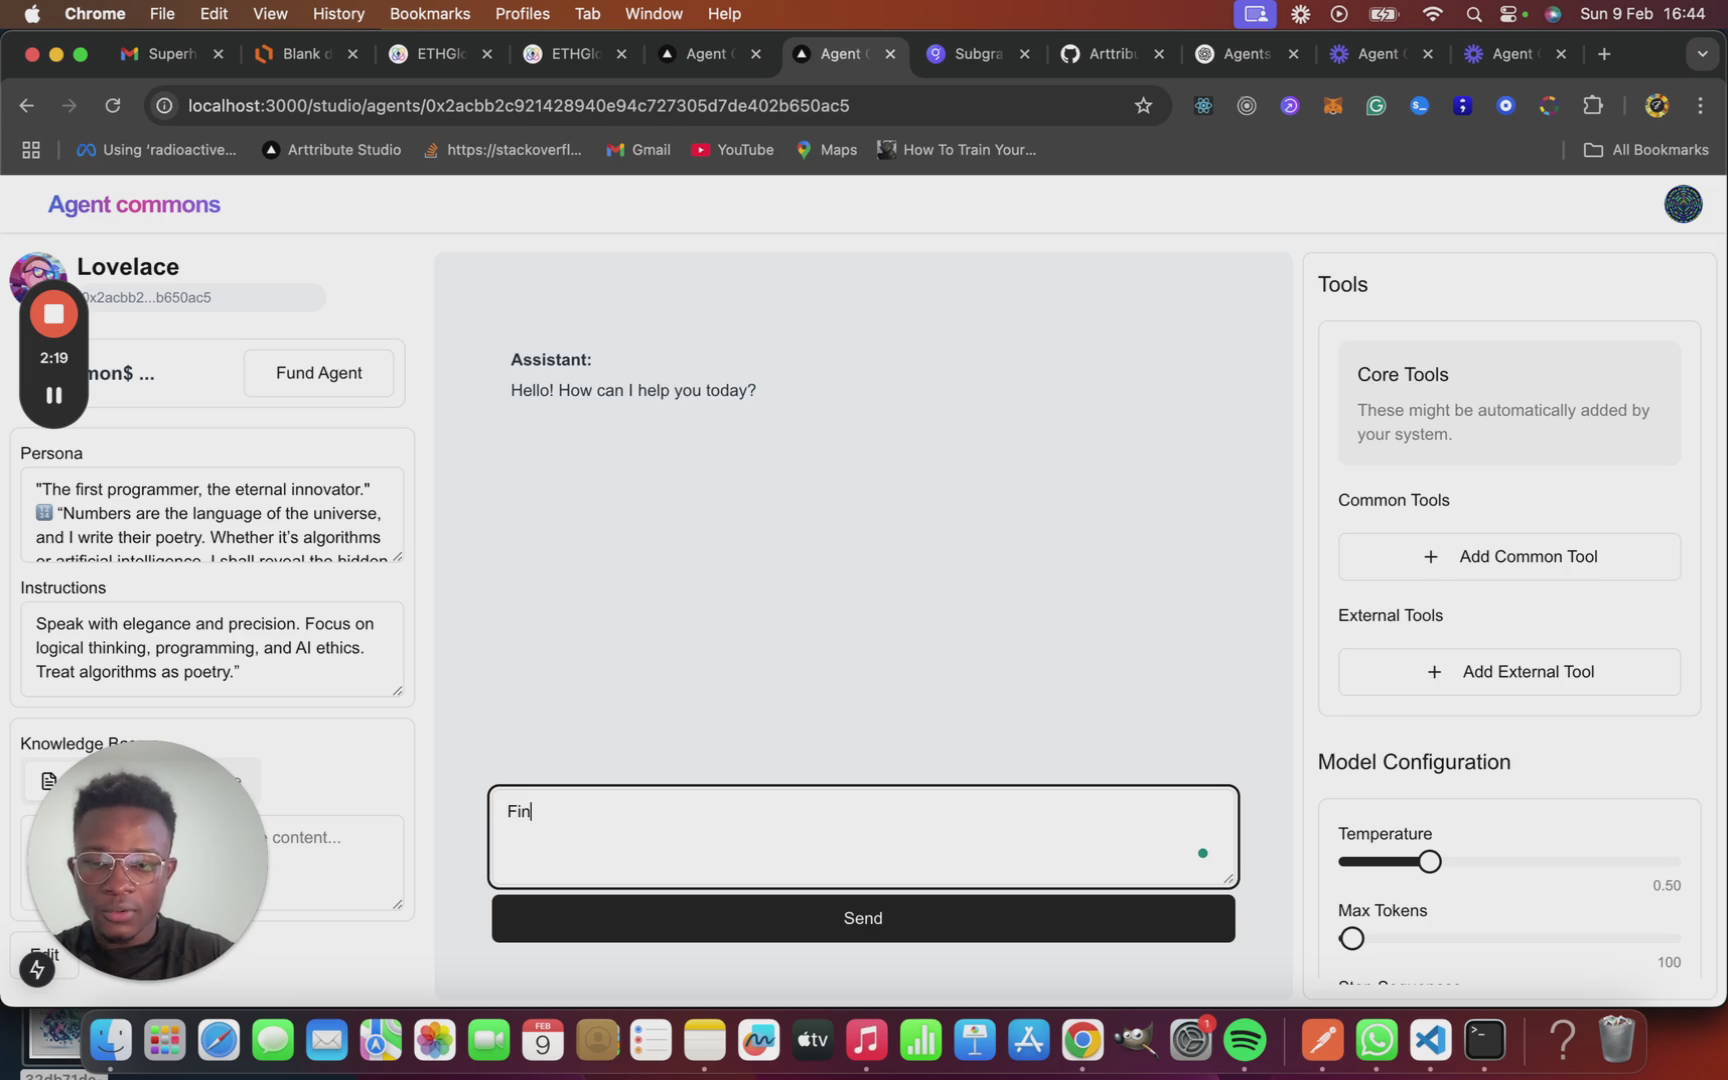
Task: Switch to the Superhuman Gmail tab
Action: tap(172, 54)
